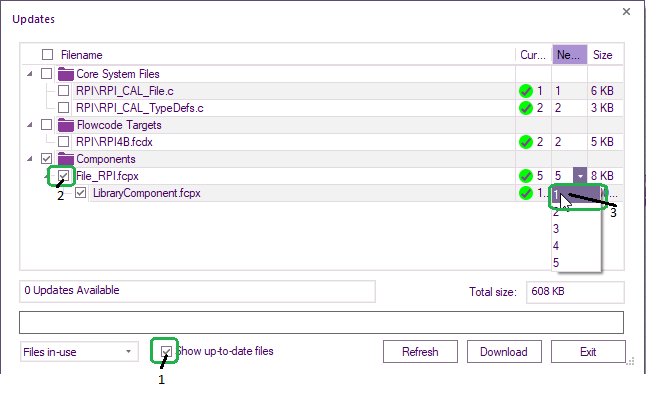The height and width of the screenshot is (394, 653).
Task: Click the Components label
Action: (106, 159)
